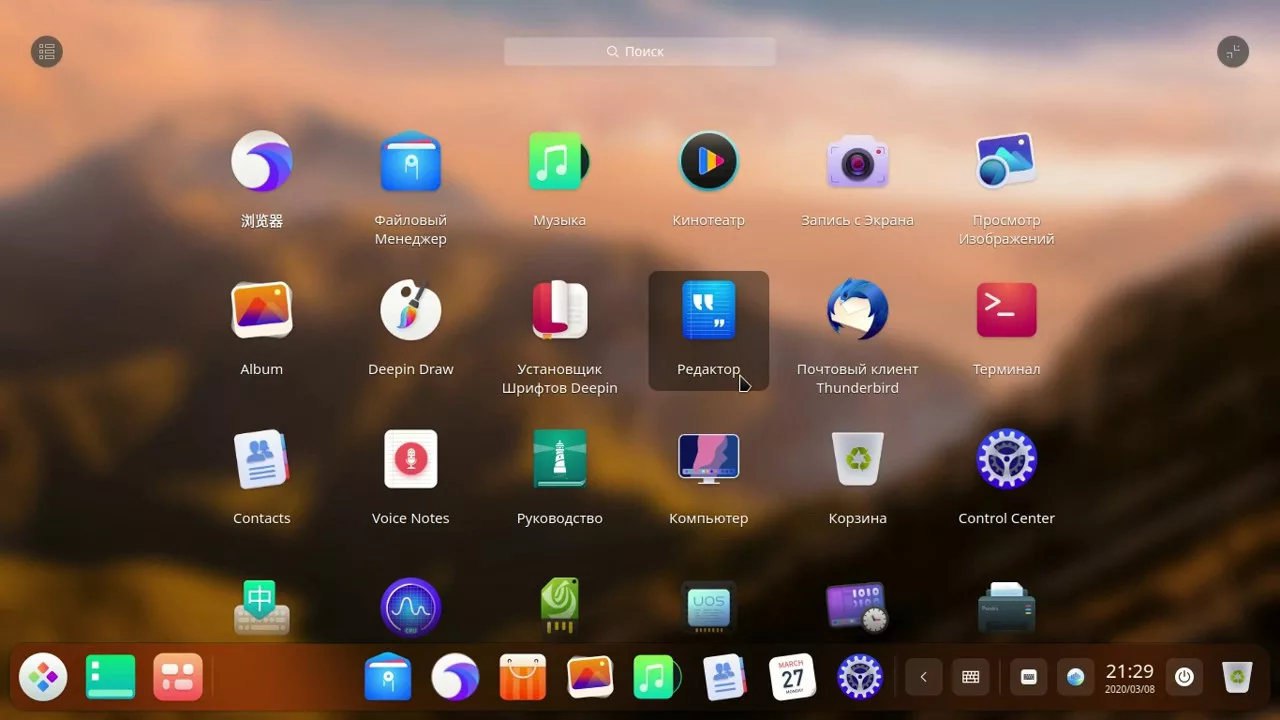
Task: Open multitasking view from the dock
Action: tap(178, 677)
